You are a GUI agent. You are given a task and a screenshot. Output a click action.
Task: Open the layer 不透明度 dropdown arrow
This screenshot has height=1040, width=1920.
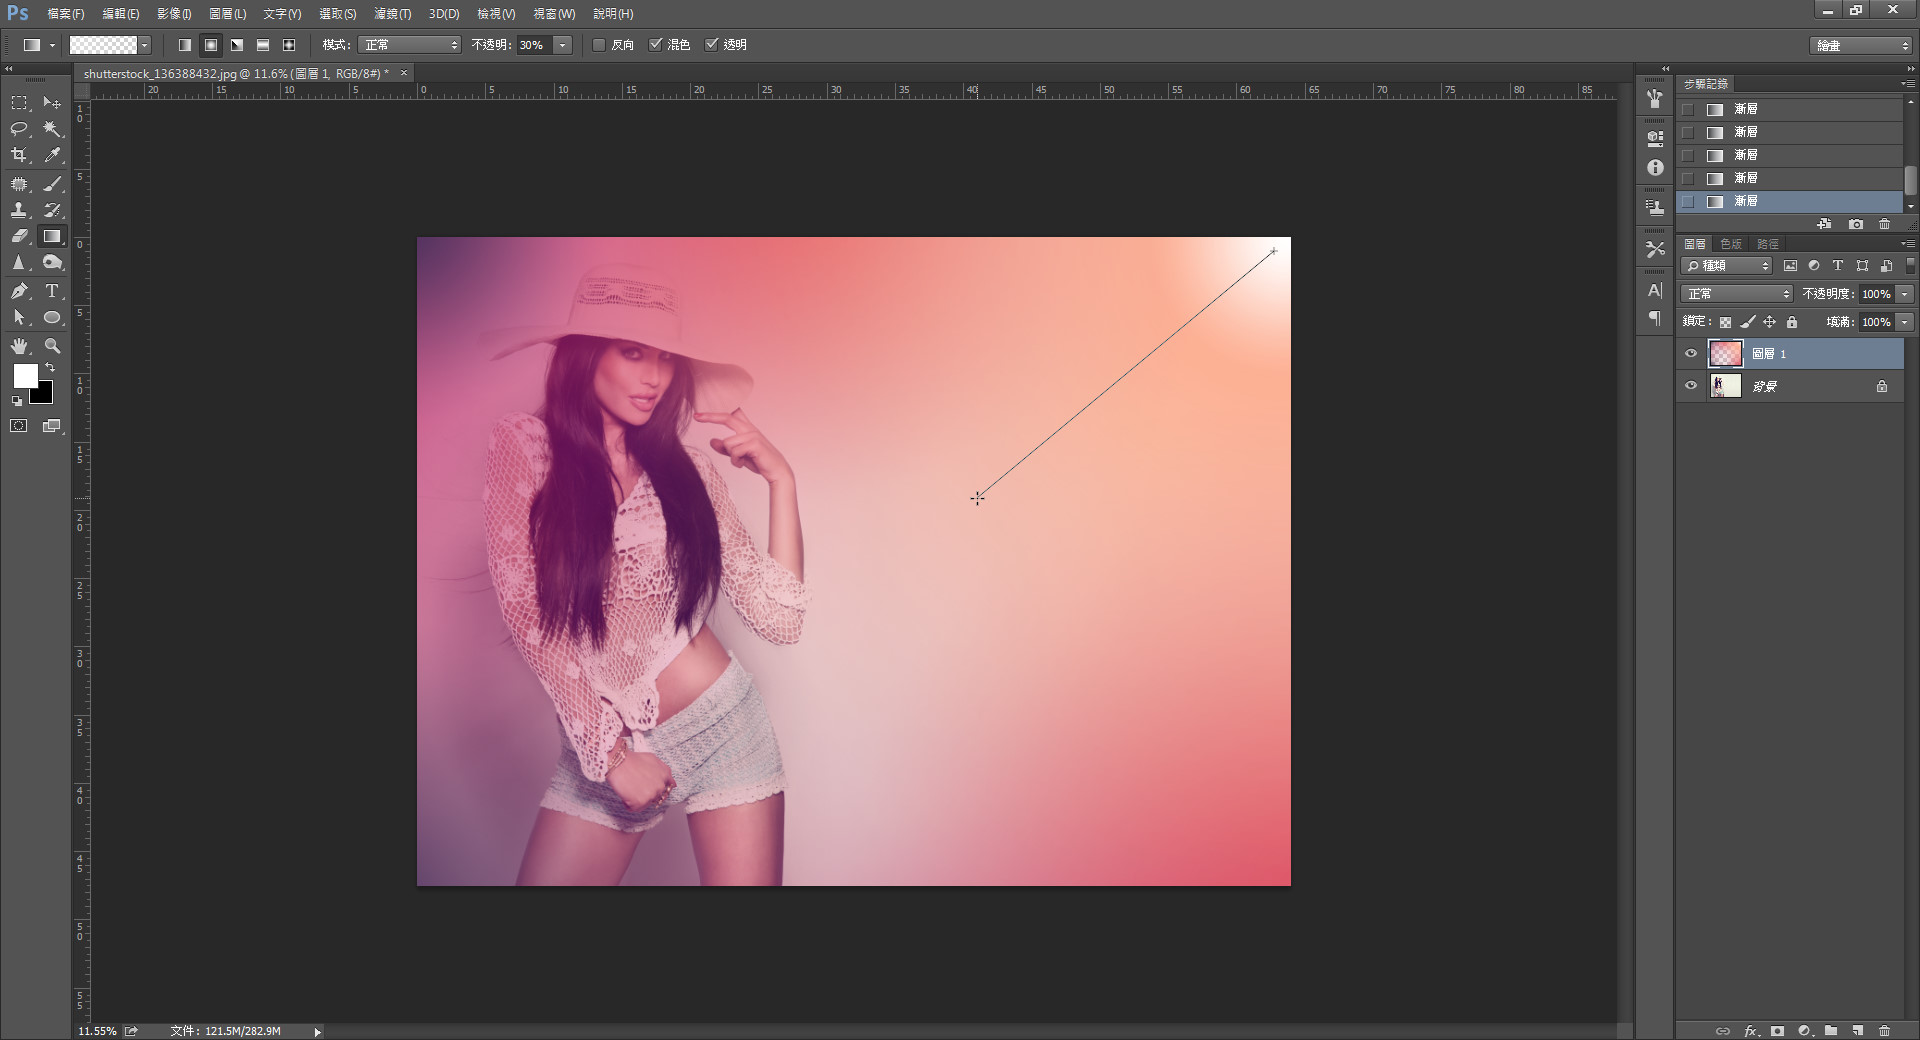point(1905,294)
